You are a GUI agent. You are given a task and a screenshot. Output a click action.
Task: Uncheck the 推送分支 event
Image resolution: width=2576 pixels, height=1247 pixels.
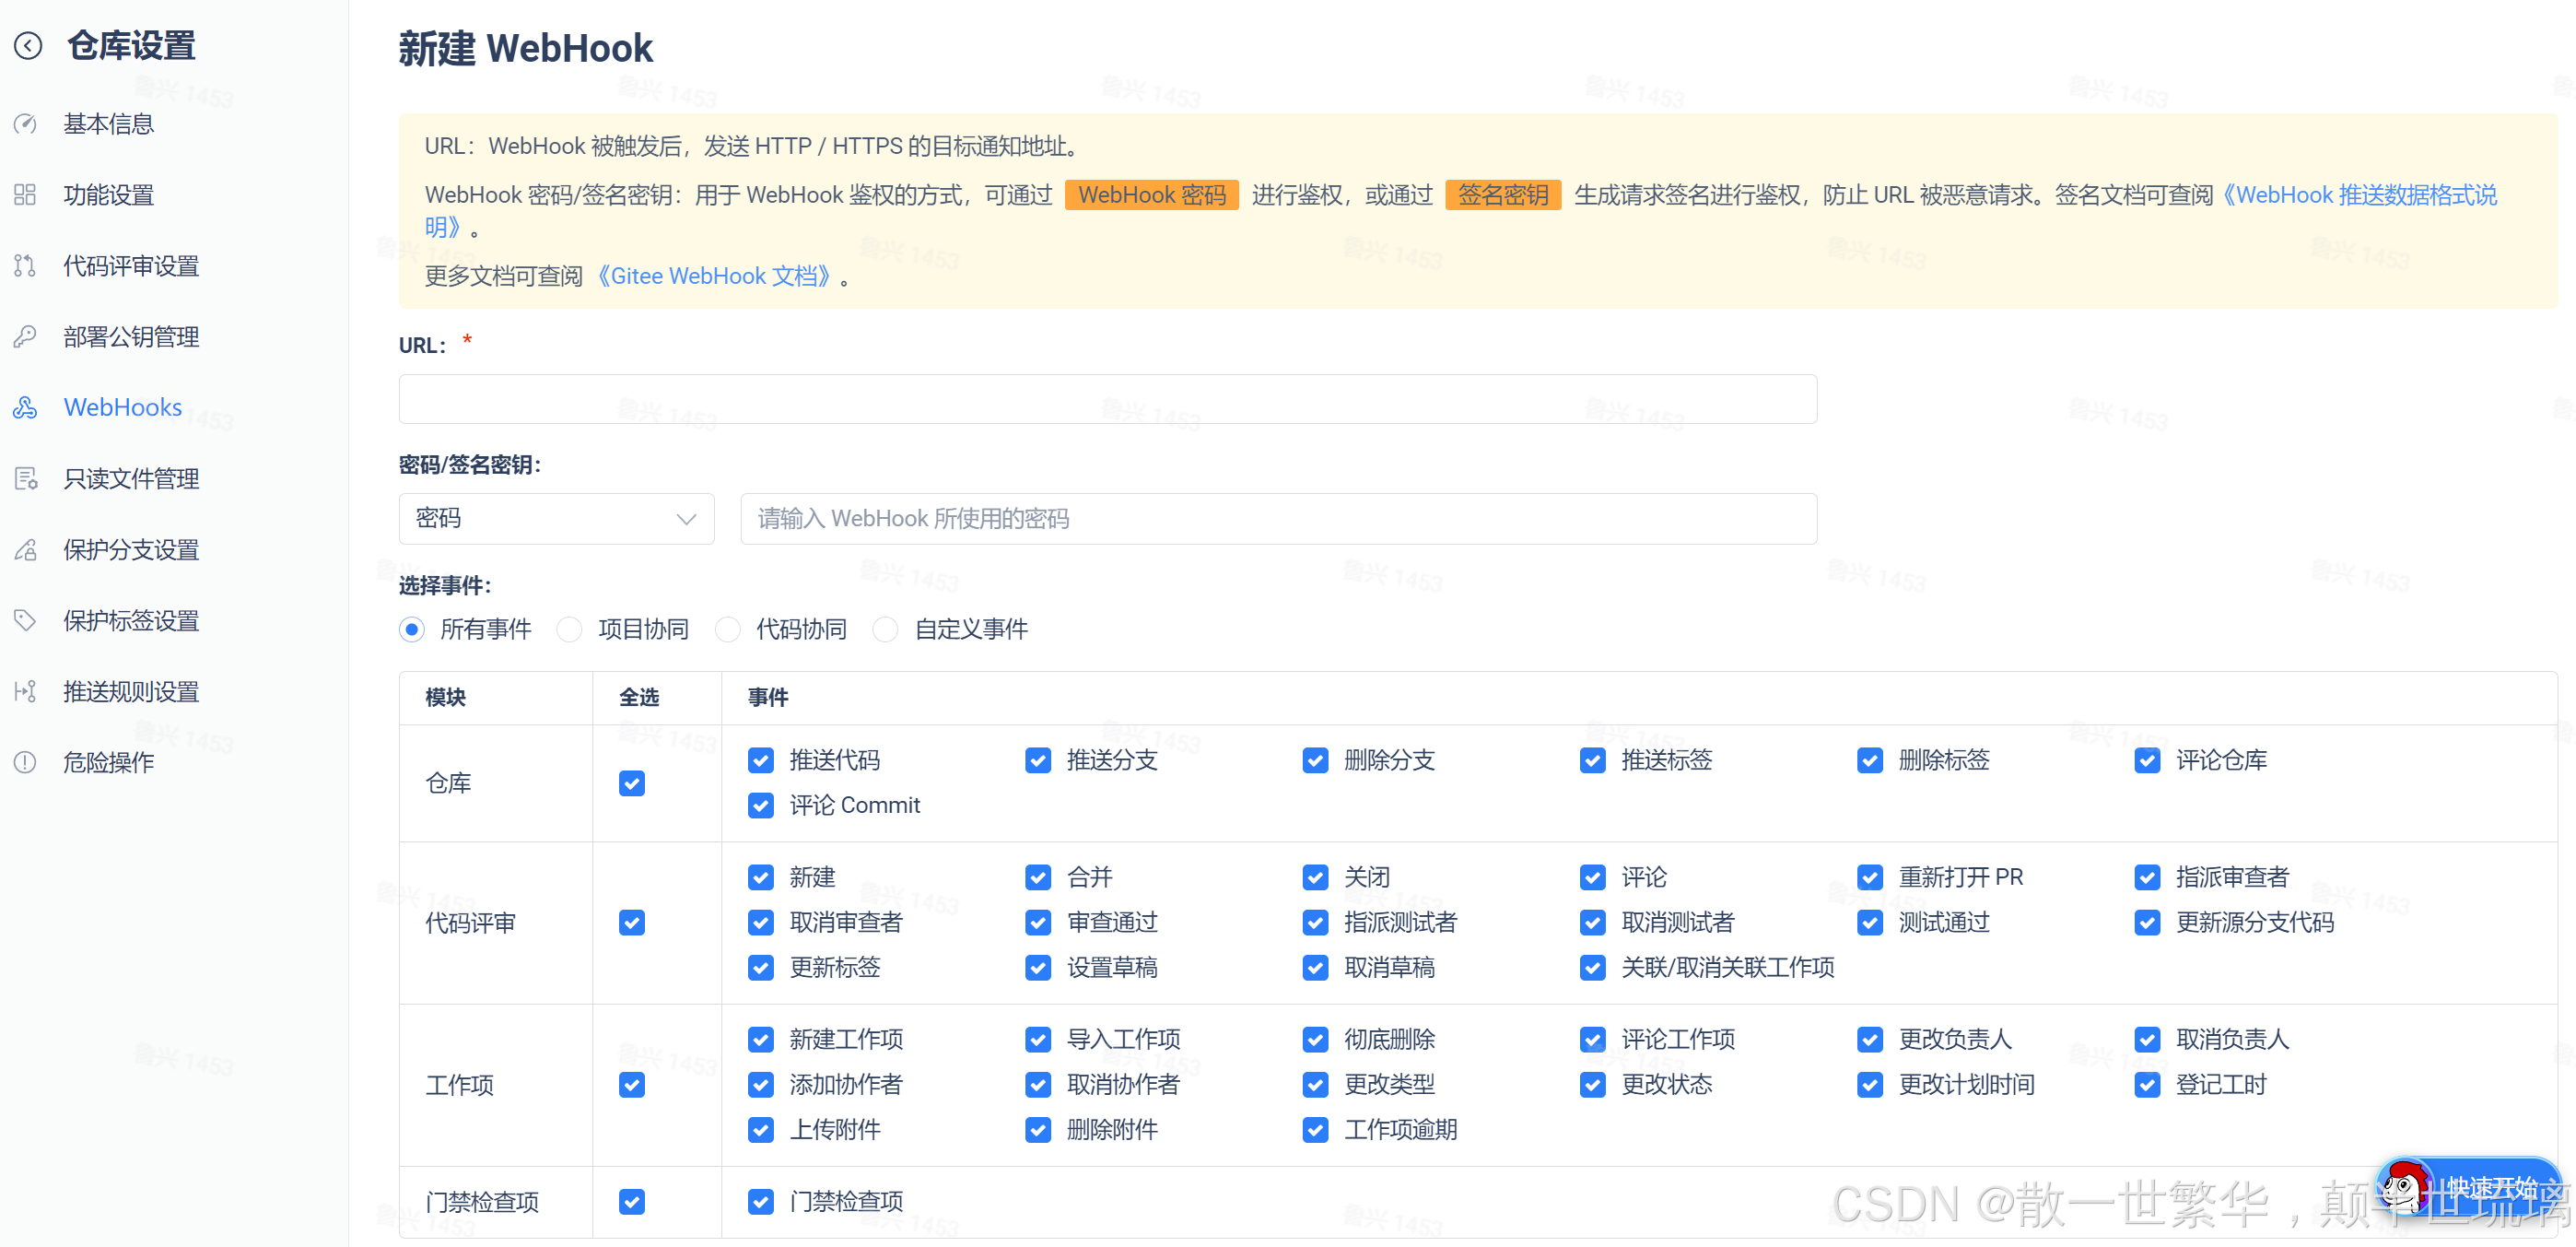(1037, 761)
